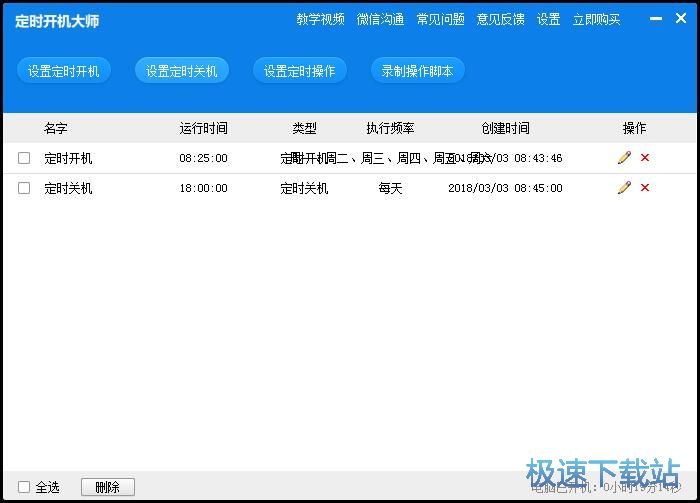
Task: Delete the 定时关机 task with red X
Action: tap(645, 187)
